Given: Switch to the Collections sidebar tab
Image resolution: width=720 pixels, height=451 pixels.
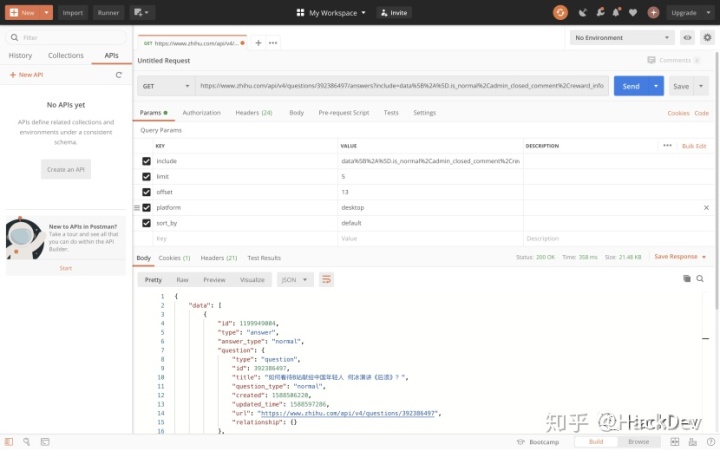Looking at the screenshot, I should point(66,55).
